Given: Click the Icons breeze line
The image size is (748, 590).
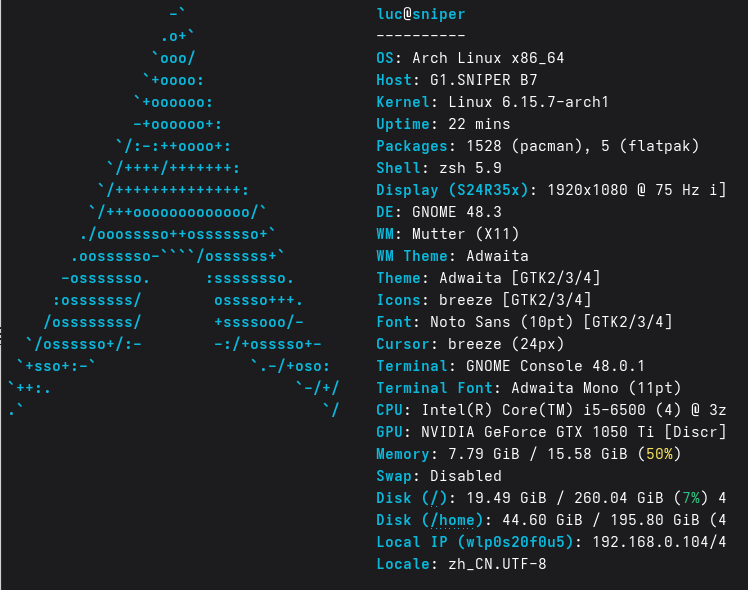Looking at the screenshot, I should (484, 300).
